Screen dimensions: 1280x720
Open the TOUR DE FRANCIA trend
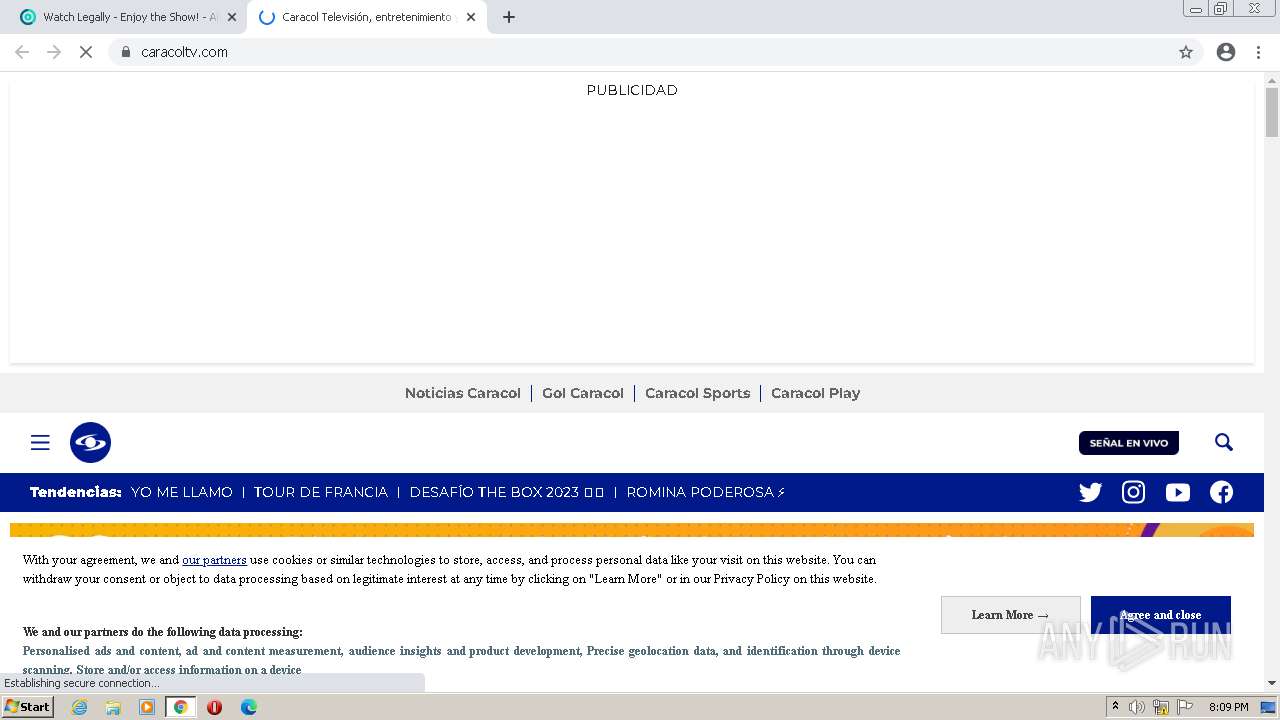[x=320, y=492]
